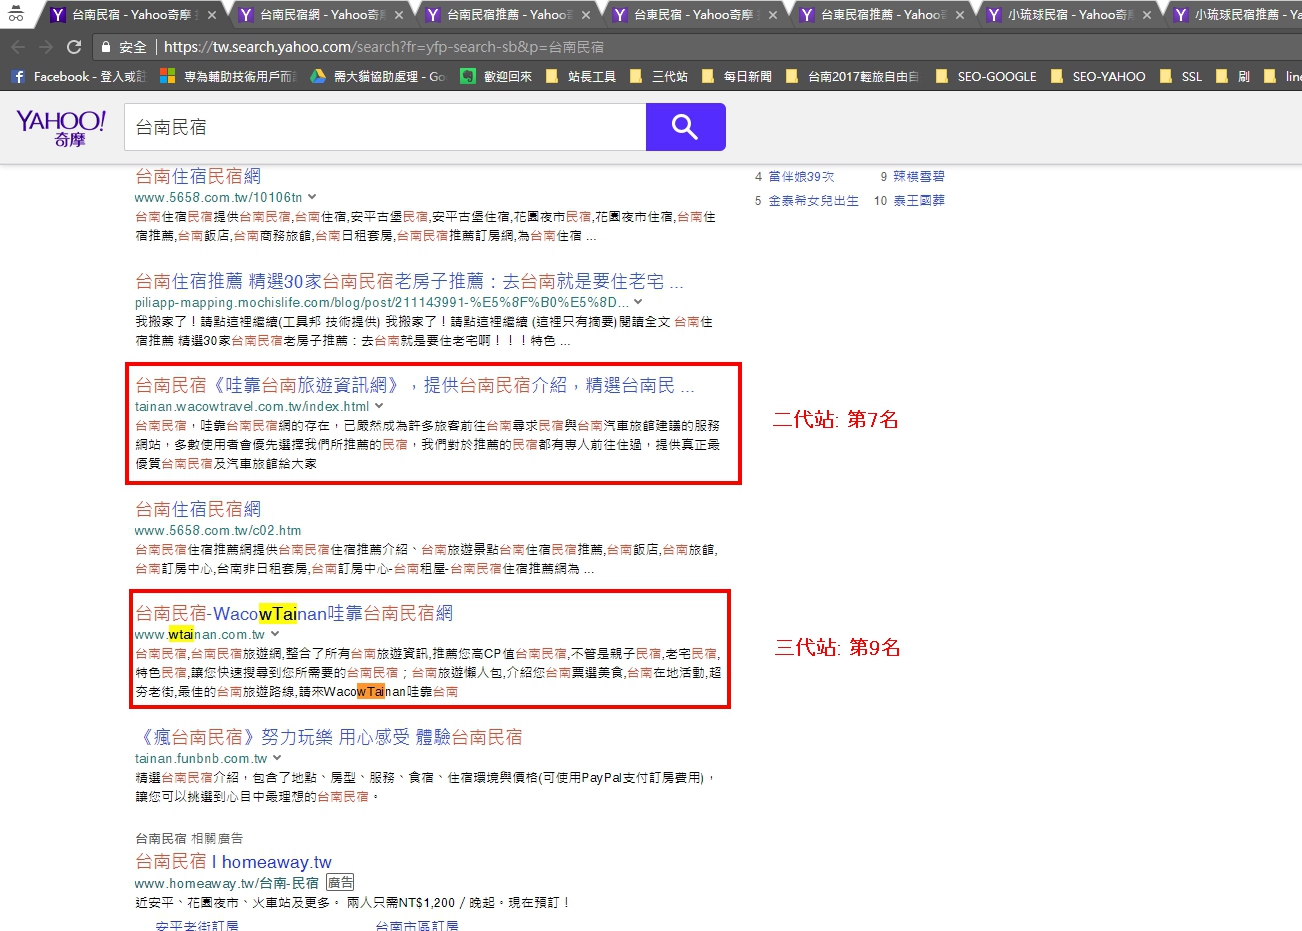
Task: Open the 站長工具 bookmark folder
Action: click(581, 76)
